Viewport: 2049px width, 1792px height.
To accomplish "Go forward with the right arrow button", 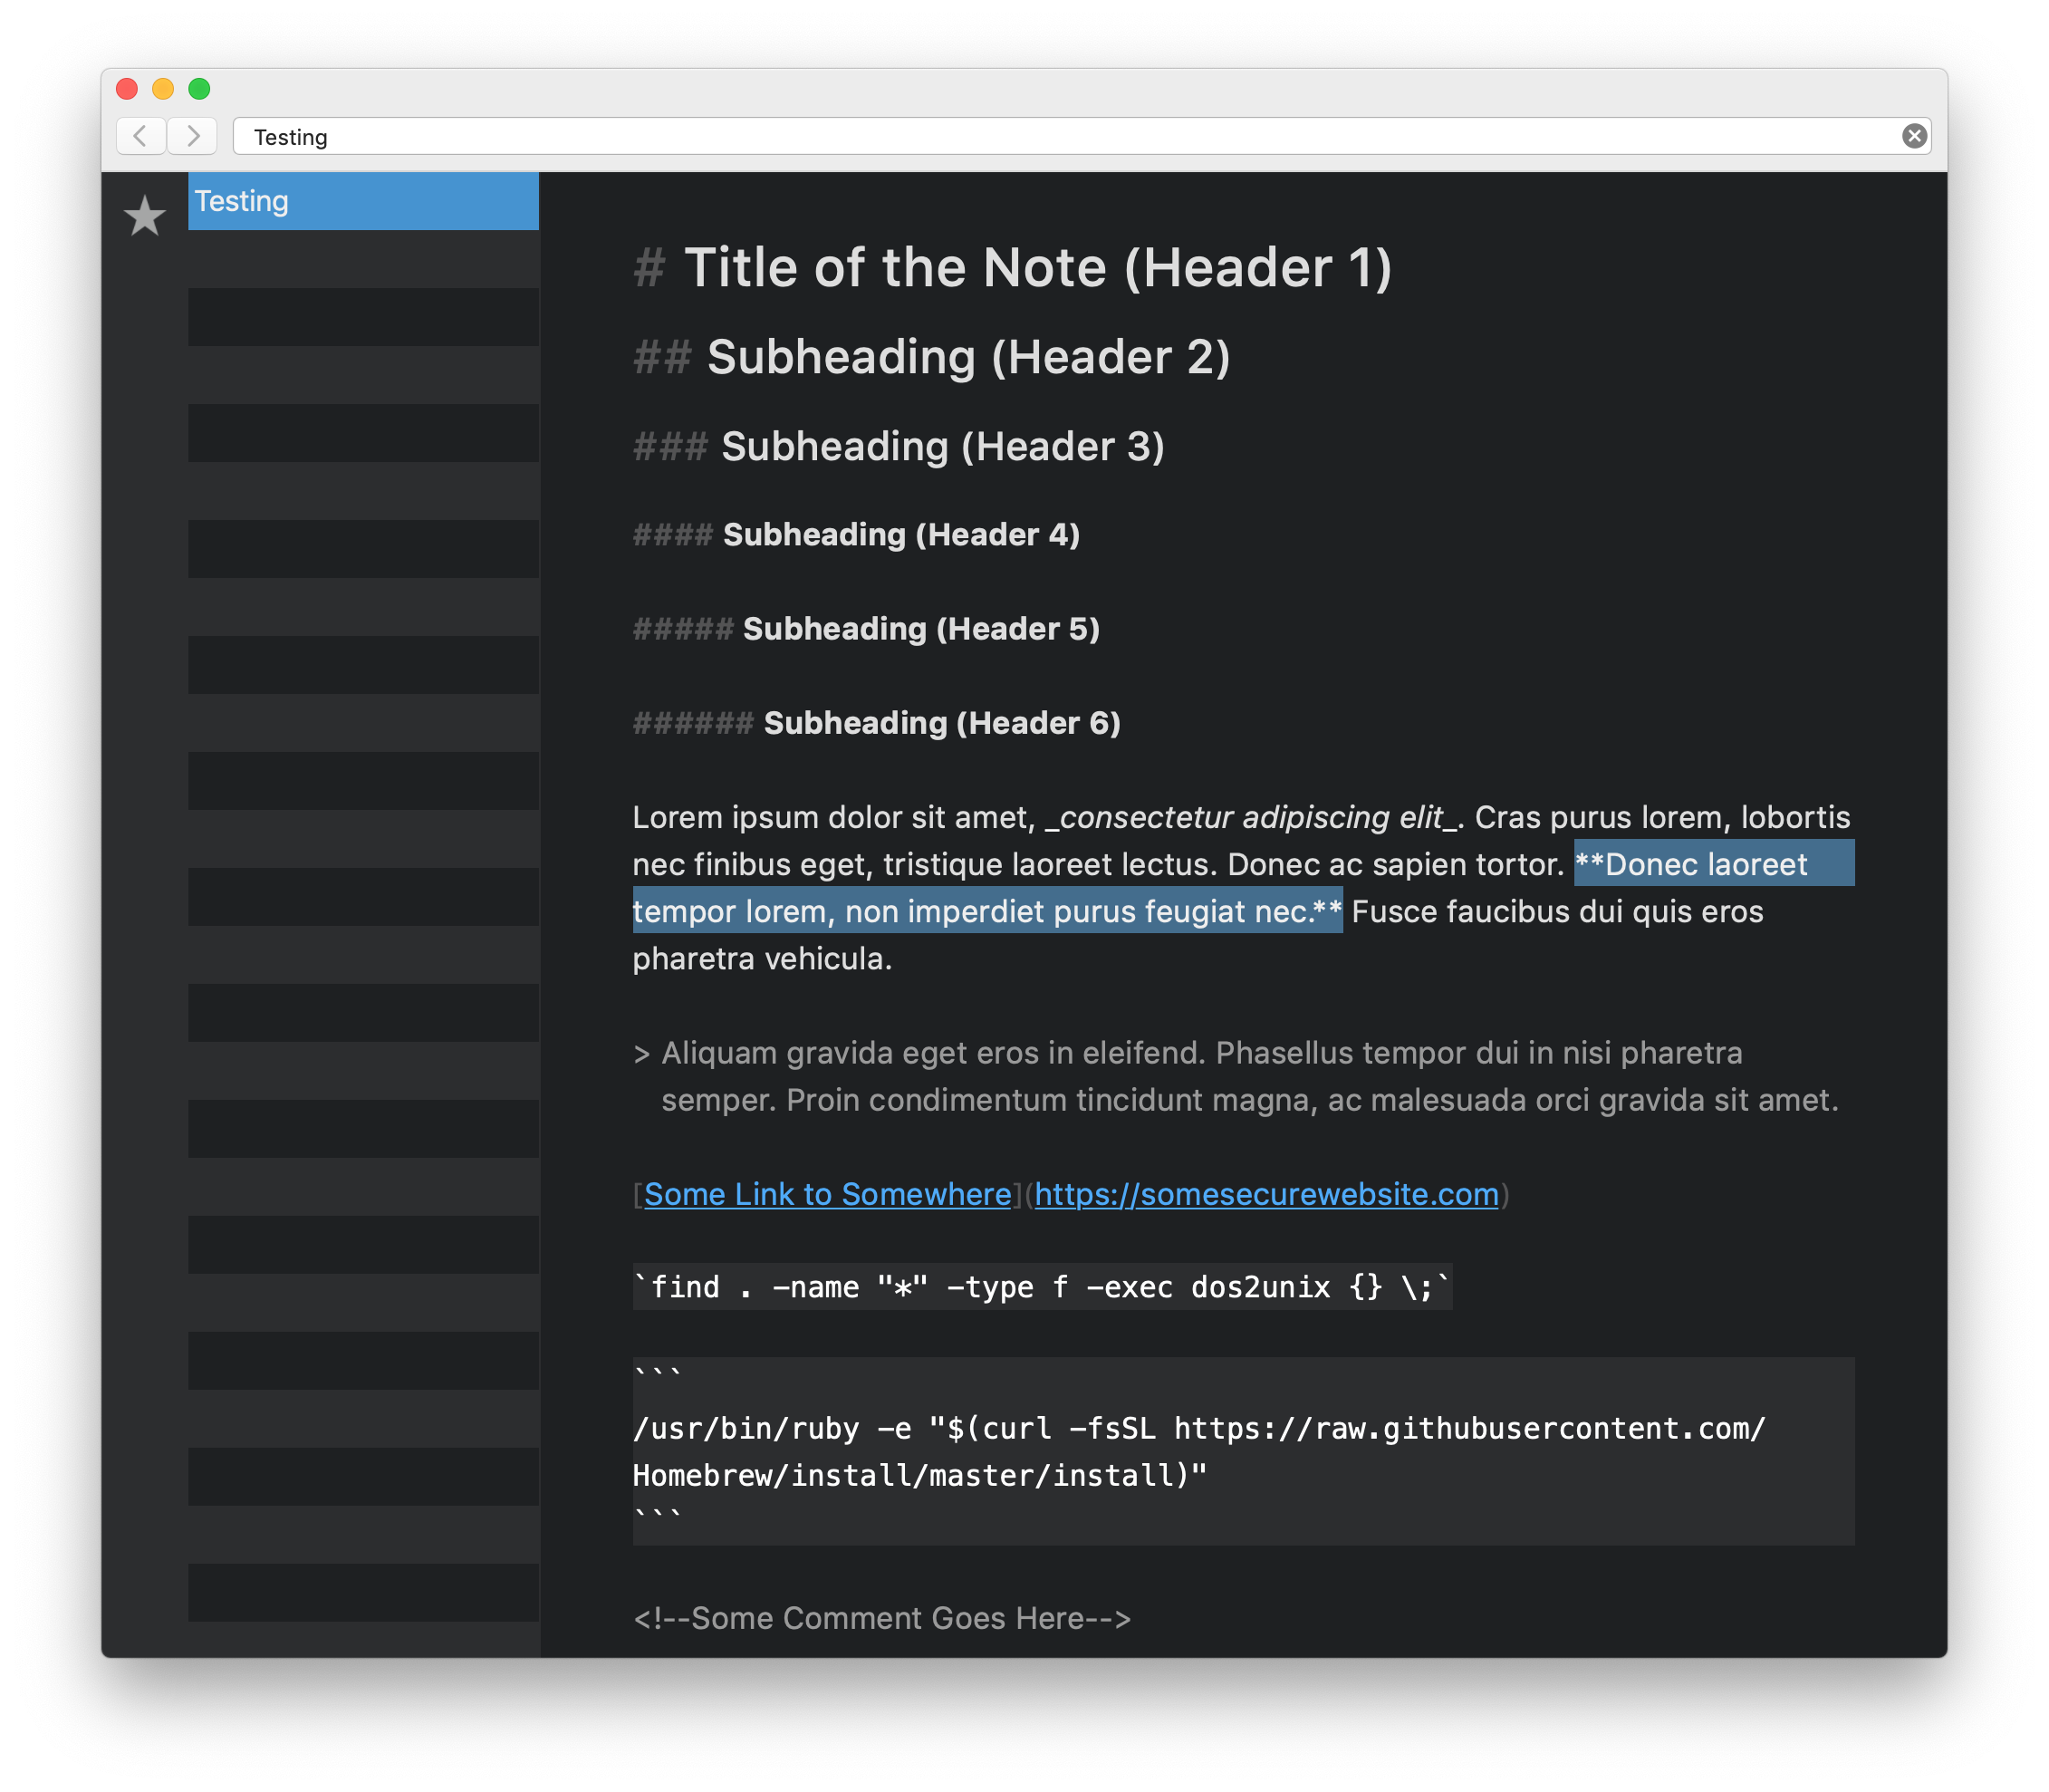I will (x=192, y=136).
